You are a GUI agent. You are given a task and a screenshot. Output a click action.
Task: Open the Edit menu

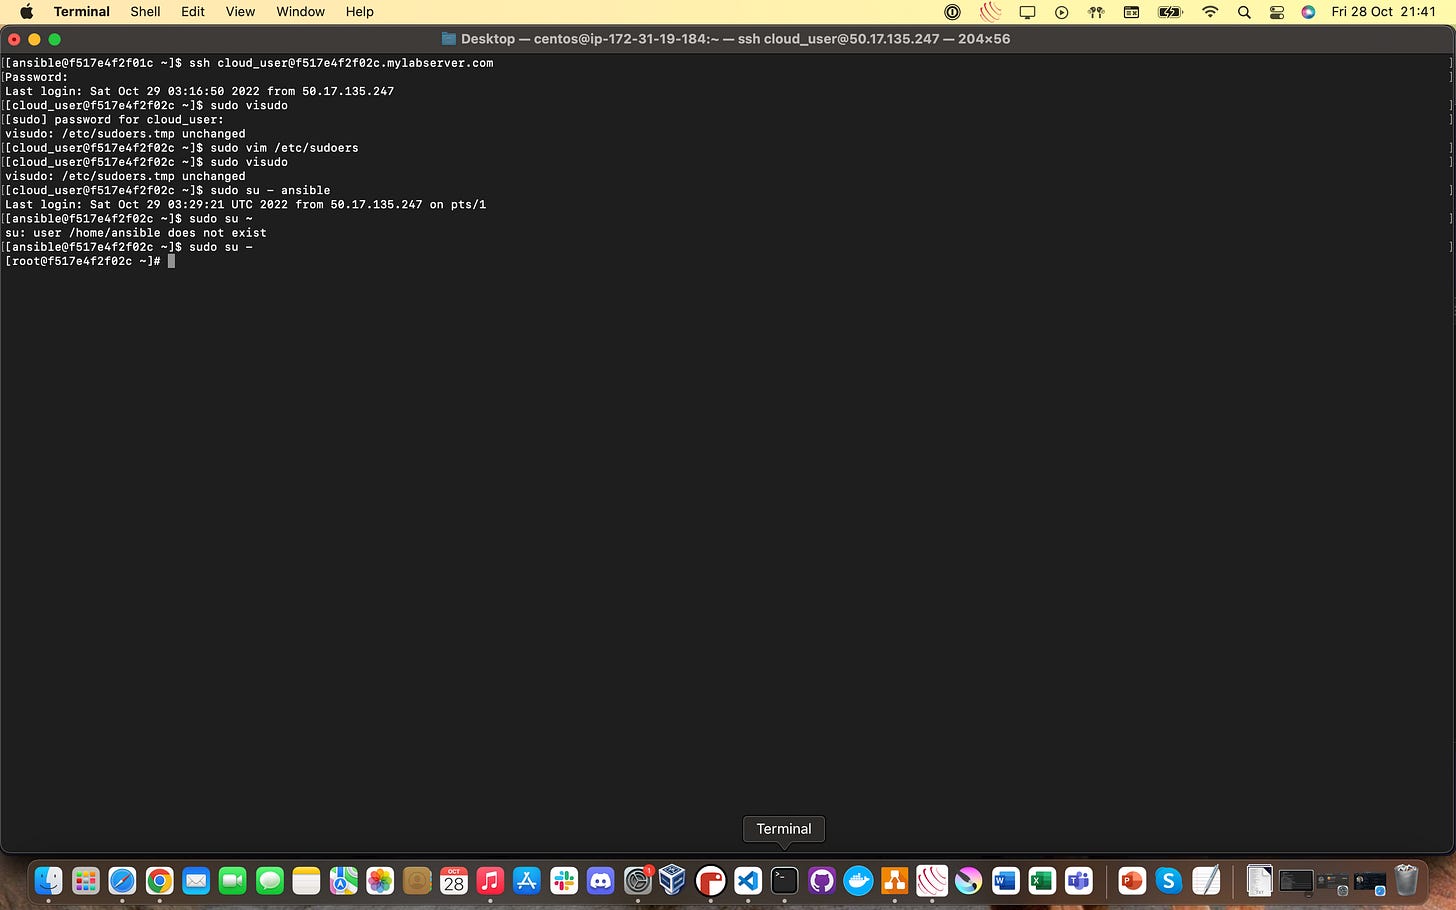pos(193,12)
